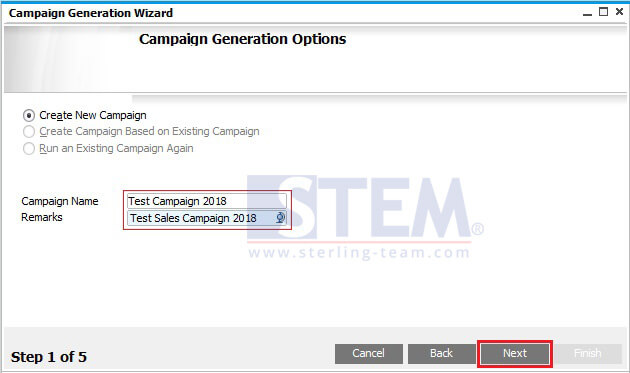Click the greyed-out Finish button
Screen dimensions: 630x373
pyautogui.click(x=588, y=353)
